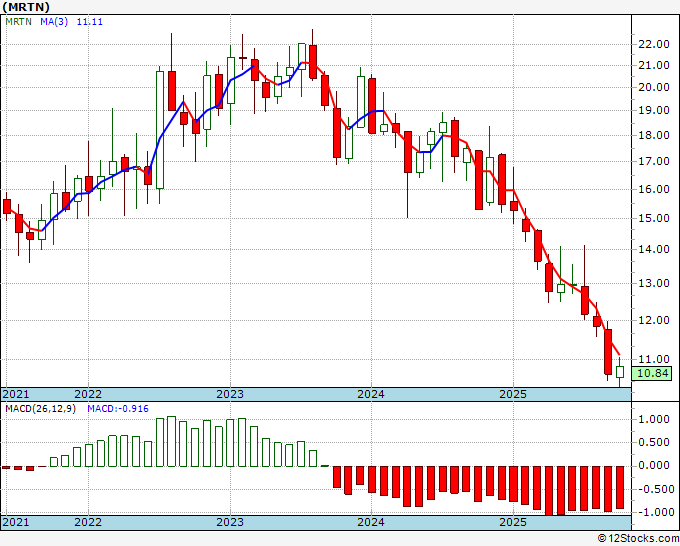Click the 20.00 price axis label
The image size is (680, 546).
(x=654, y=88)
